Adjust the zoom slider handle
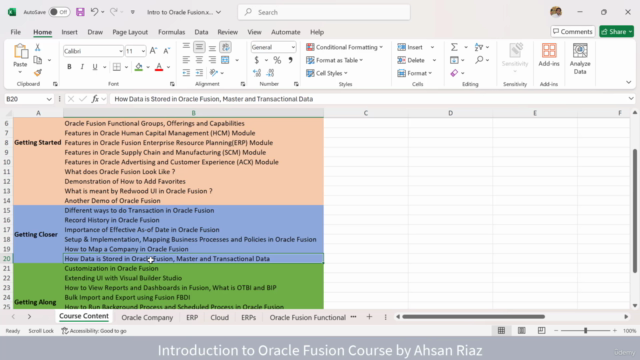 click(585, 331)
